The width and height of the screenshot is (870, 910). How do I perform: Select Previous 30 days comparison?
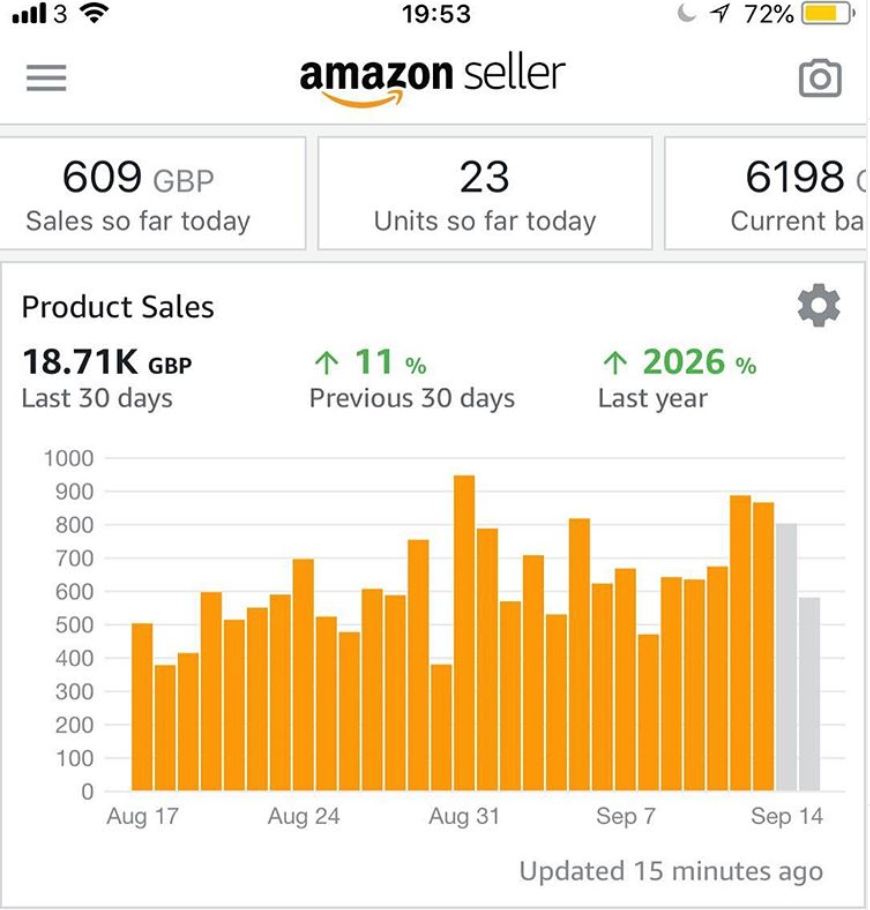(x=412, y=378)
